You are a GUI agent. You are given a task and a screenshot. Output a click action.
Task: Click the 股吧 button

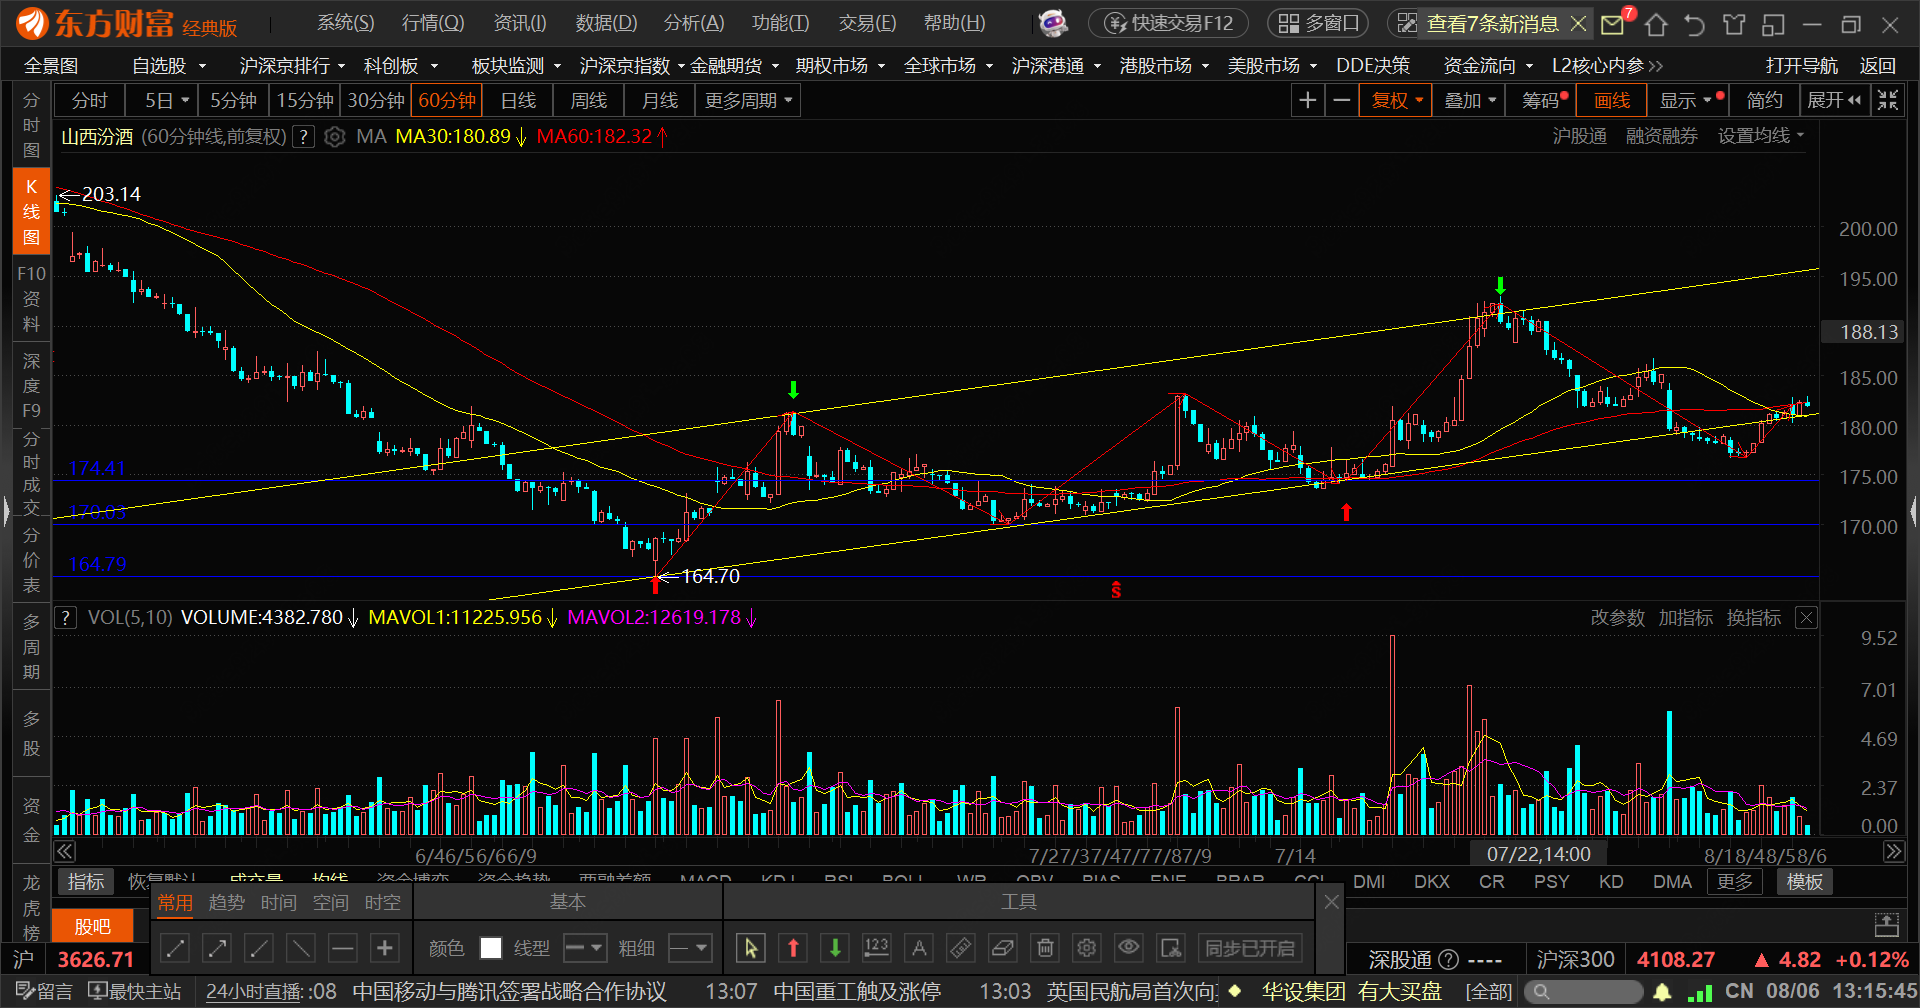tap(93, 926)
